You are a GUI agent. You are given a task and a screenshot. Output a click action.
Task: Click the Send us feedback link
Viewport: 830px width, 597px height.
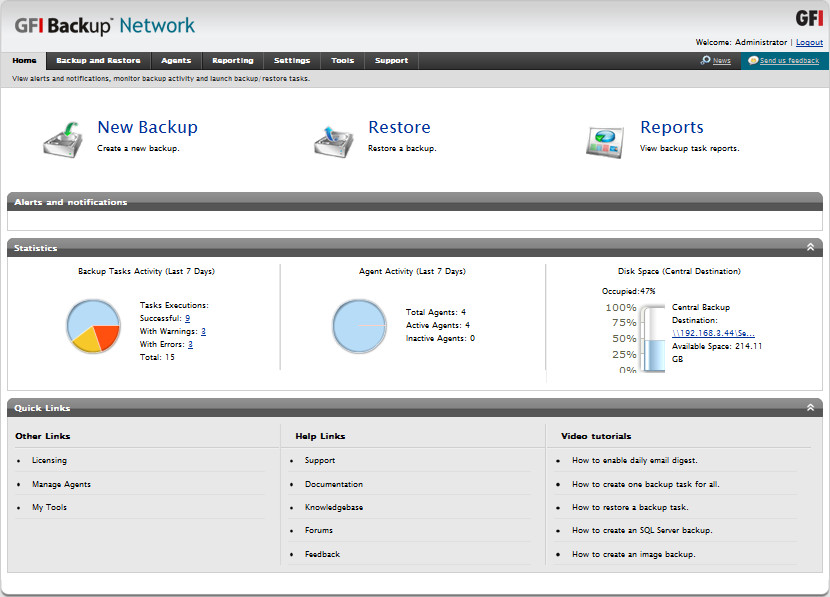pyautogui.click(x=789, y=61)
